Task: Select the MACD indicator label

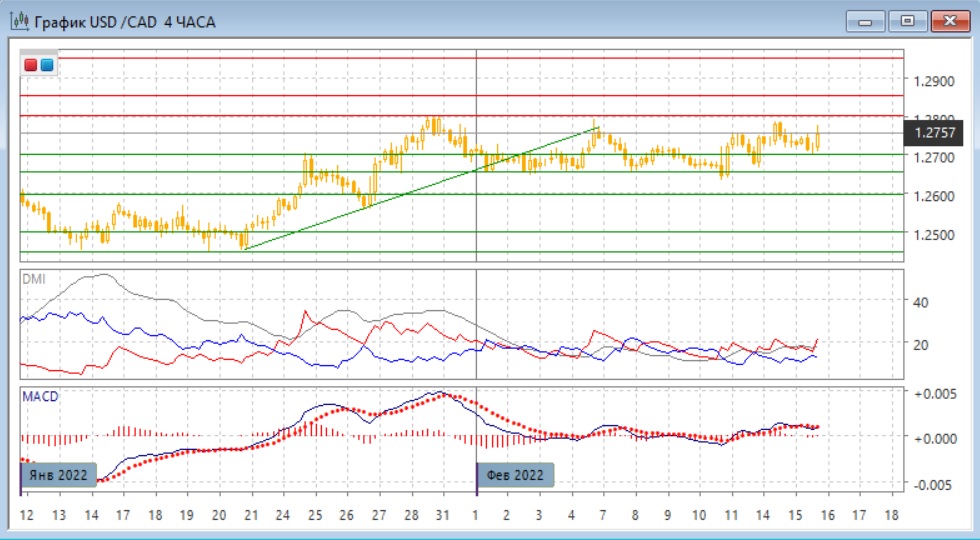Action: click(40, 397)
